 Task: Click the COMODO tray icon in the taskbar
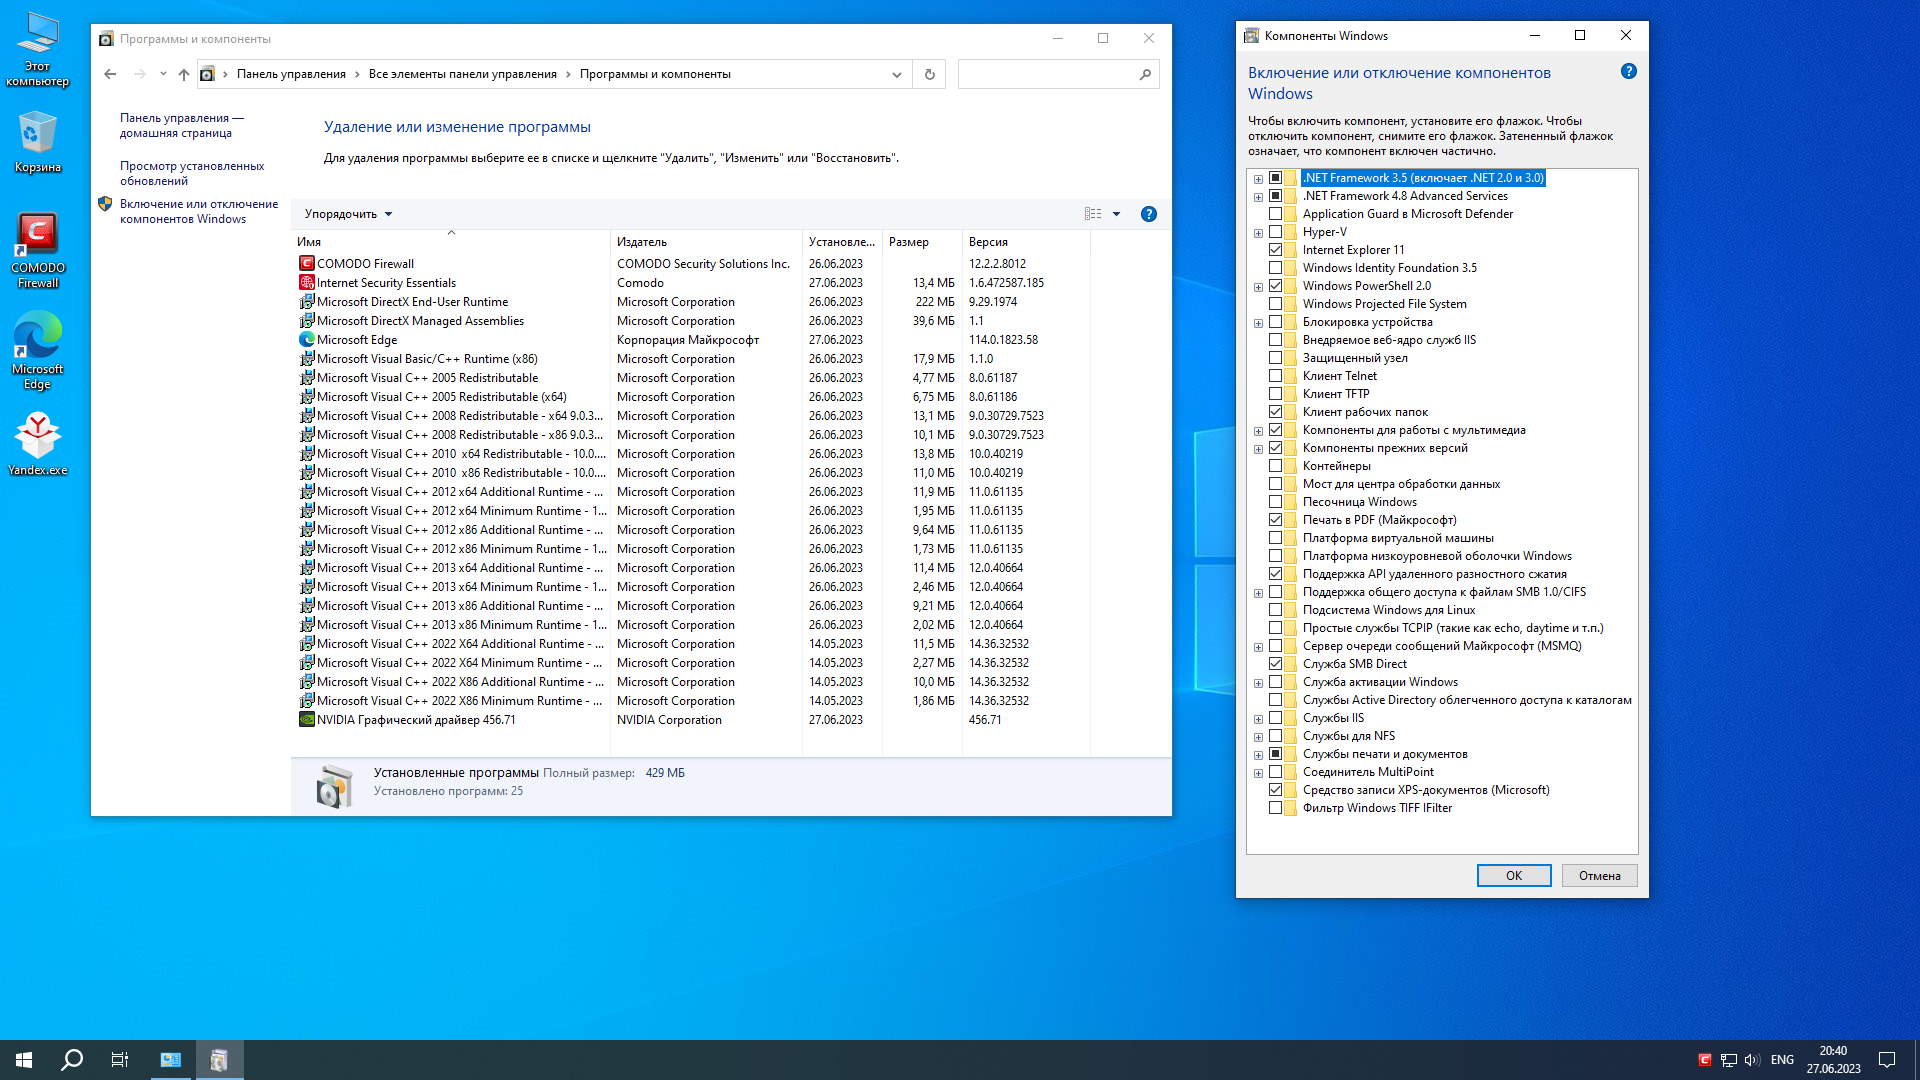click(1704, 1060)
